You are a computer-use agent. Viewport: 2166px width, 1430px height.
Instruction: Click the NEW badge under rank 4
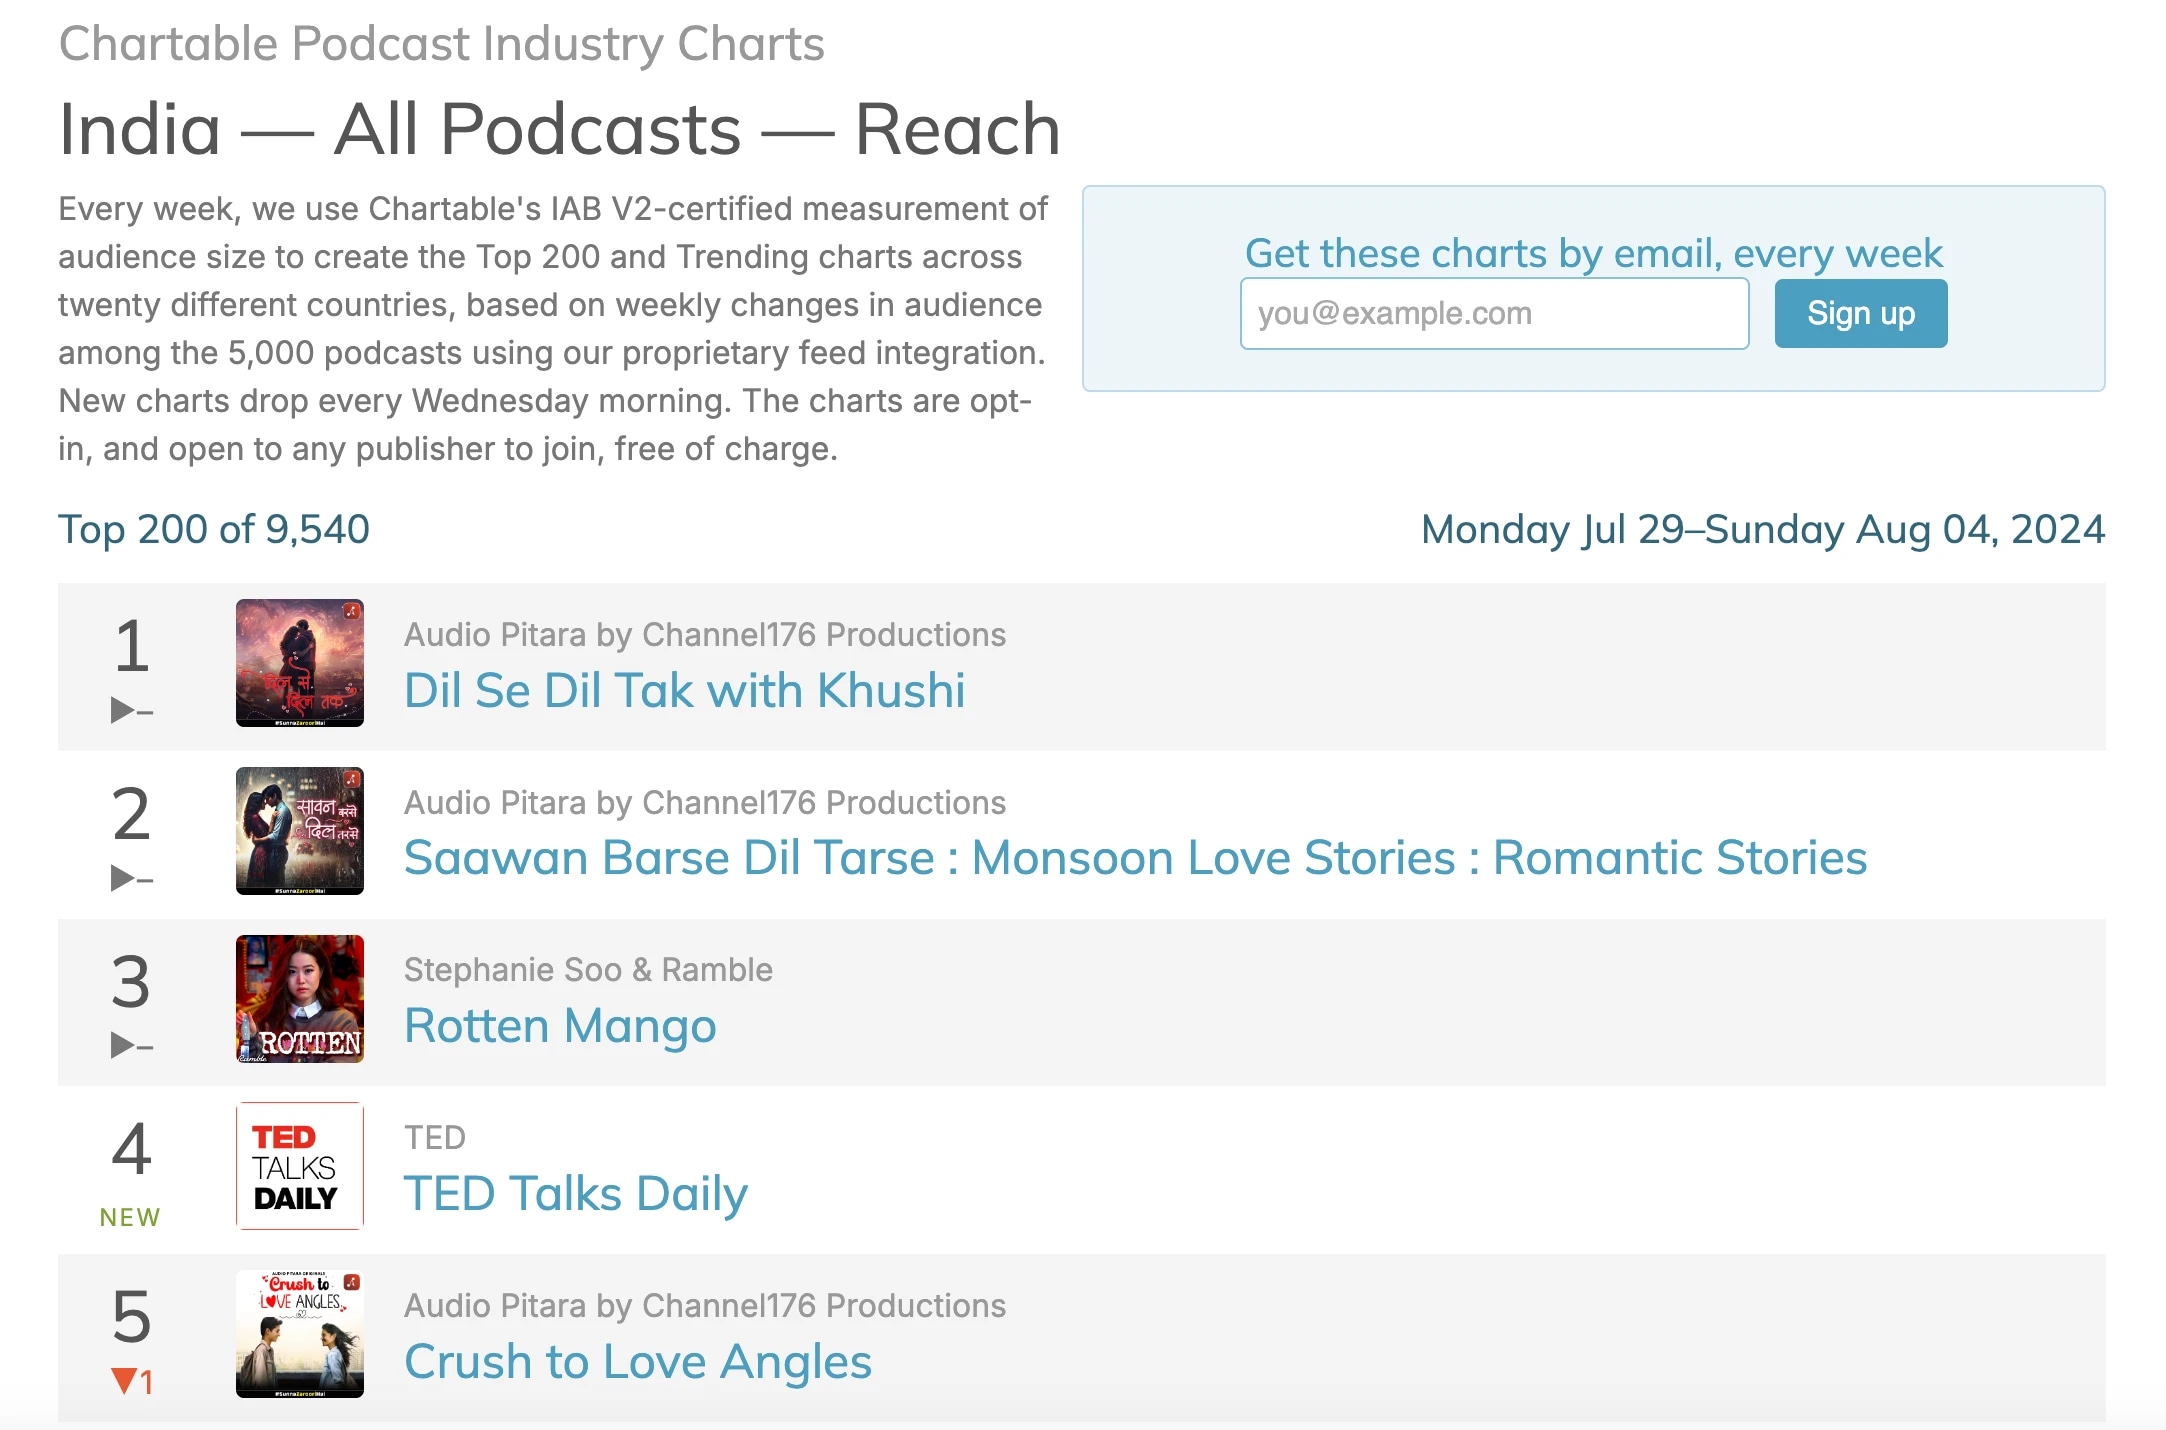point(130,1217)
